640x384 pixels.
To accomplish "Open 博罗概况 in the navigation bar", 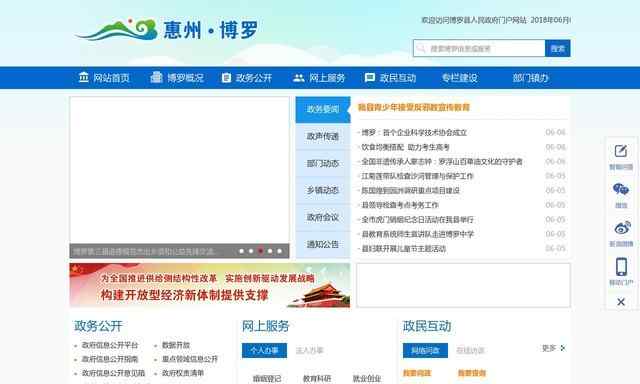I will pos(177,78).
